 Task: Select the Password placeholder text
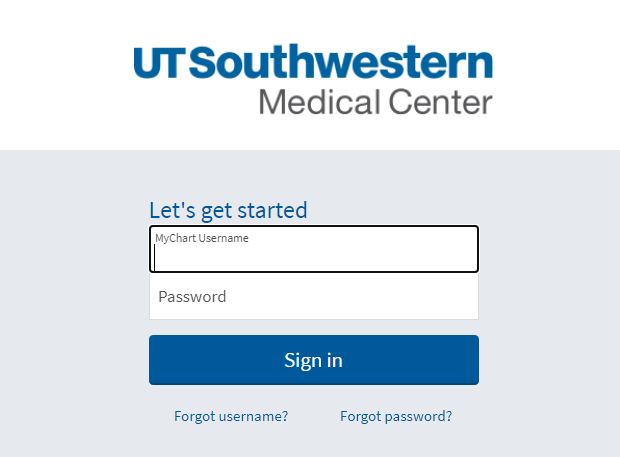192,297
